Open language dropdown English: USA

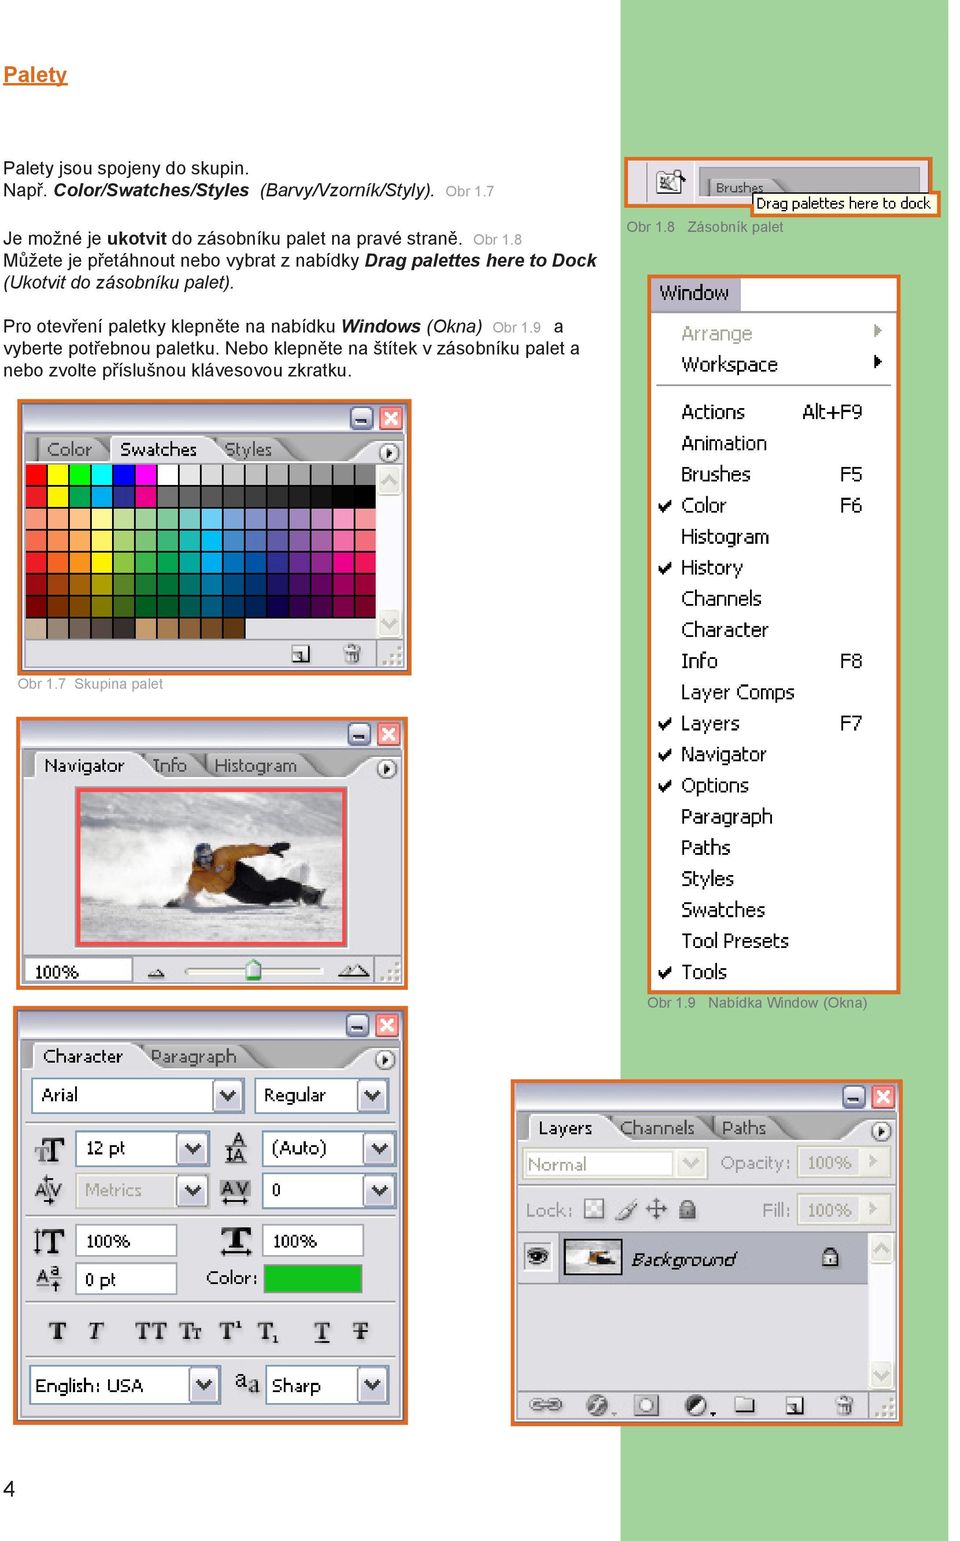(205, 1385)
